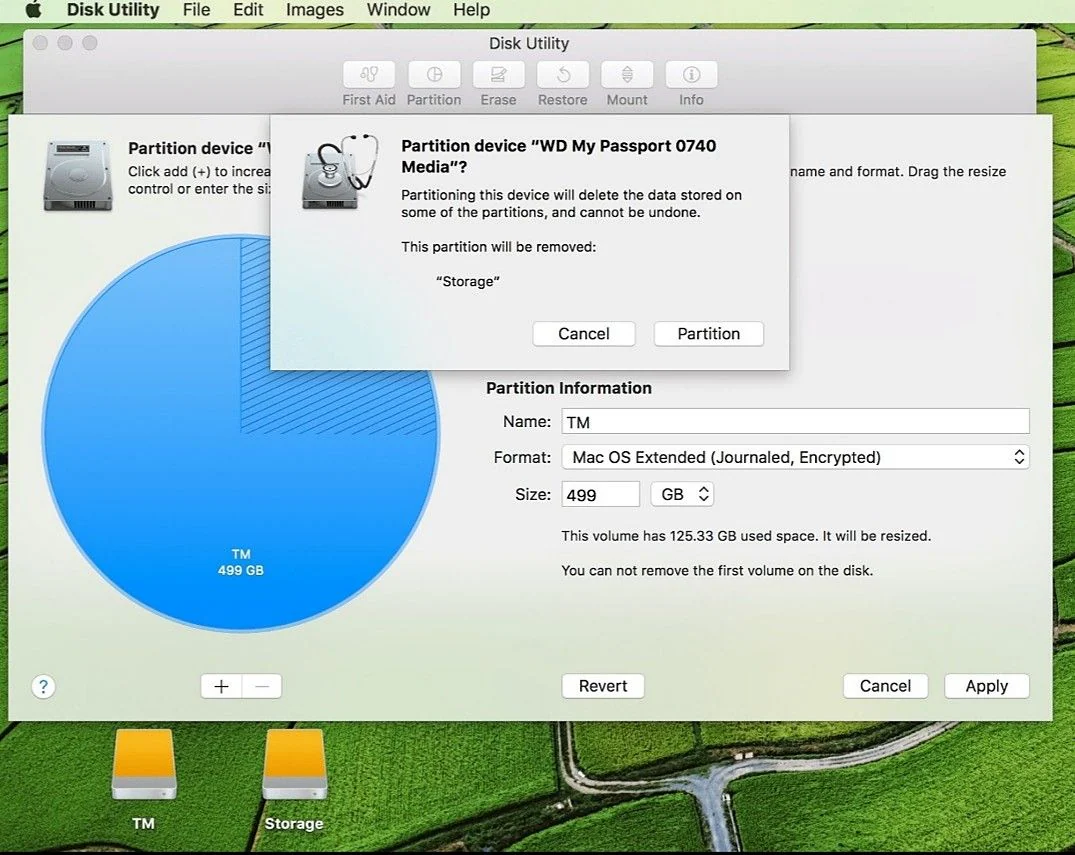Click the Partition Information heading
This screenshot has width=1075, height=855.
click(569, 388)
